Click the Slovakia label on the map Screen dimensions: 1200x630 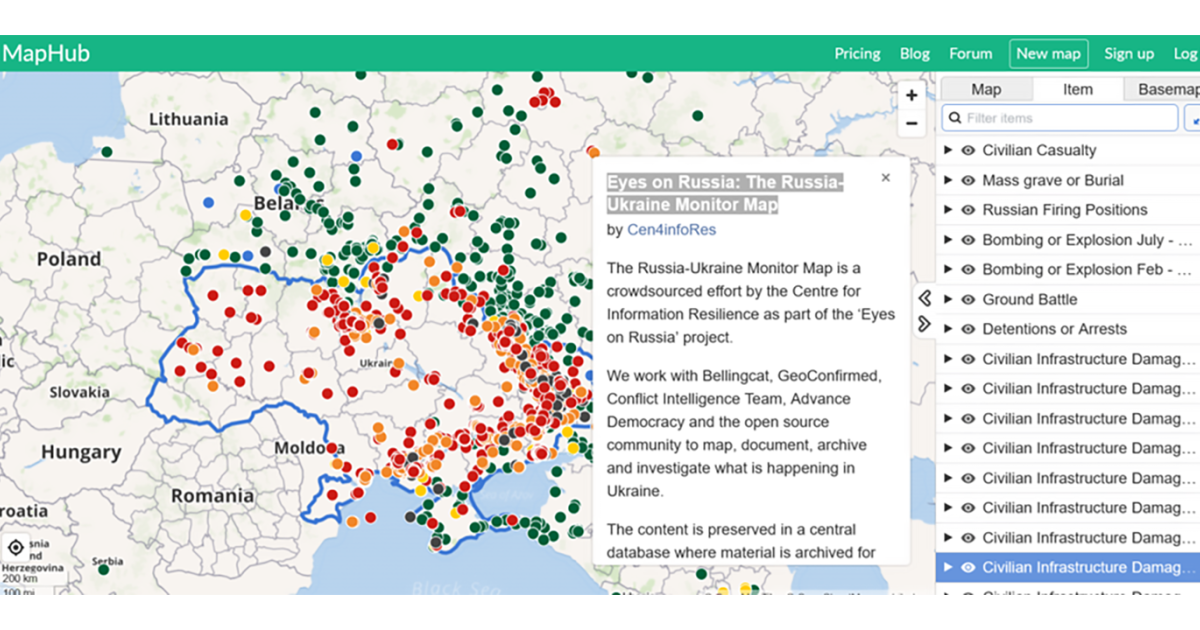pyautogui.click(x=80, y=392)
